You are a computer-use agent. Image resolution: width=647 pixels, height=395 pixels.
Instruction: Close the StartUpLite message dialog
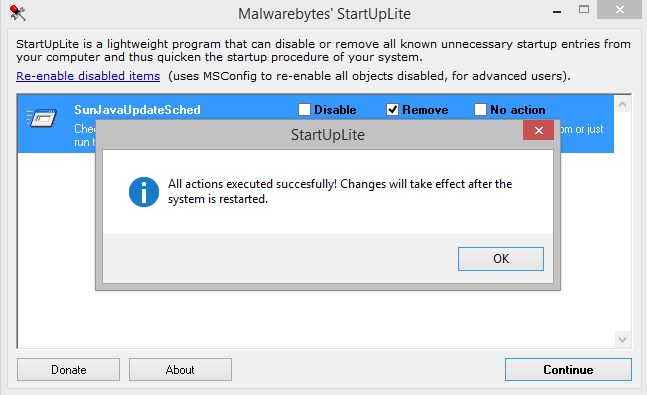(538, 130)
